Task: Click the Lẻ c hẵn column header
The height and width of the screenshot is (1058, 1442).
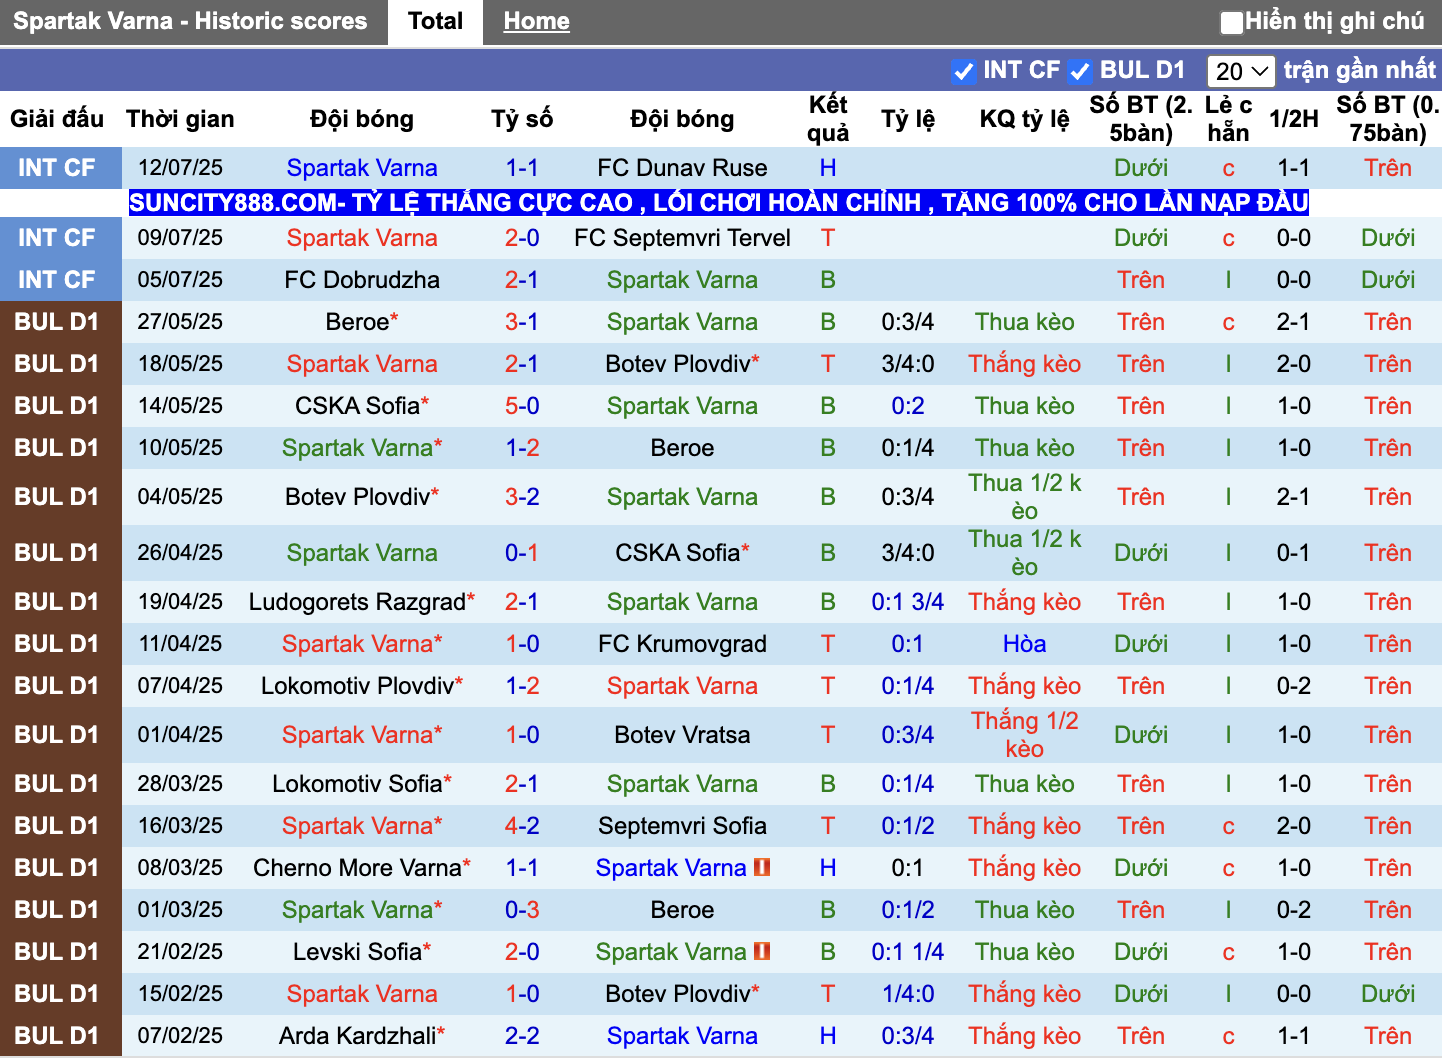Action: [x=1228, y=119]
